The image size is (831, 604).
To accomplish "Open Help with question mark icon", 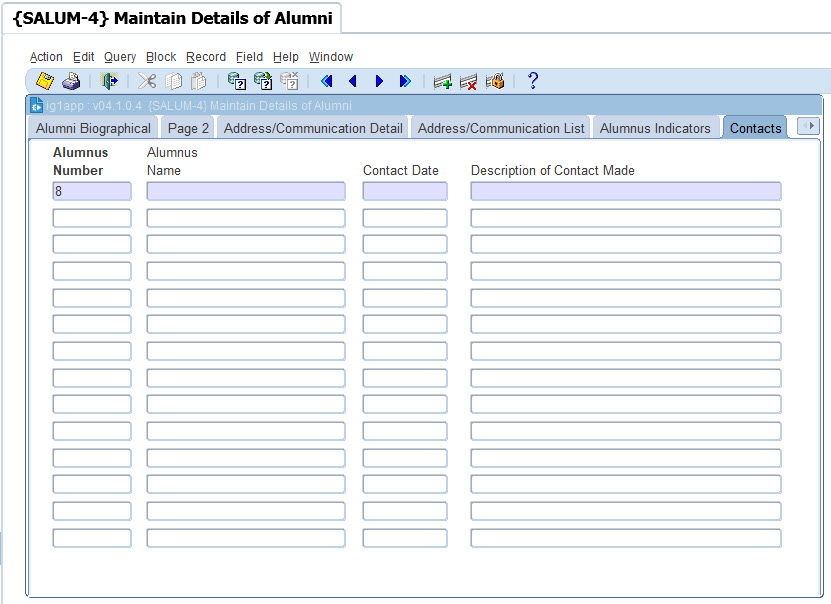I will pyautogui.click(x=533, y=81).
